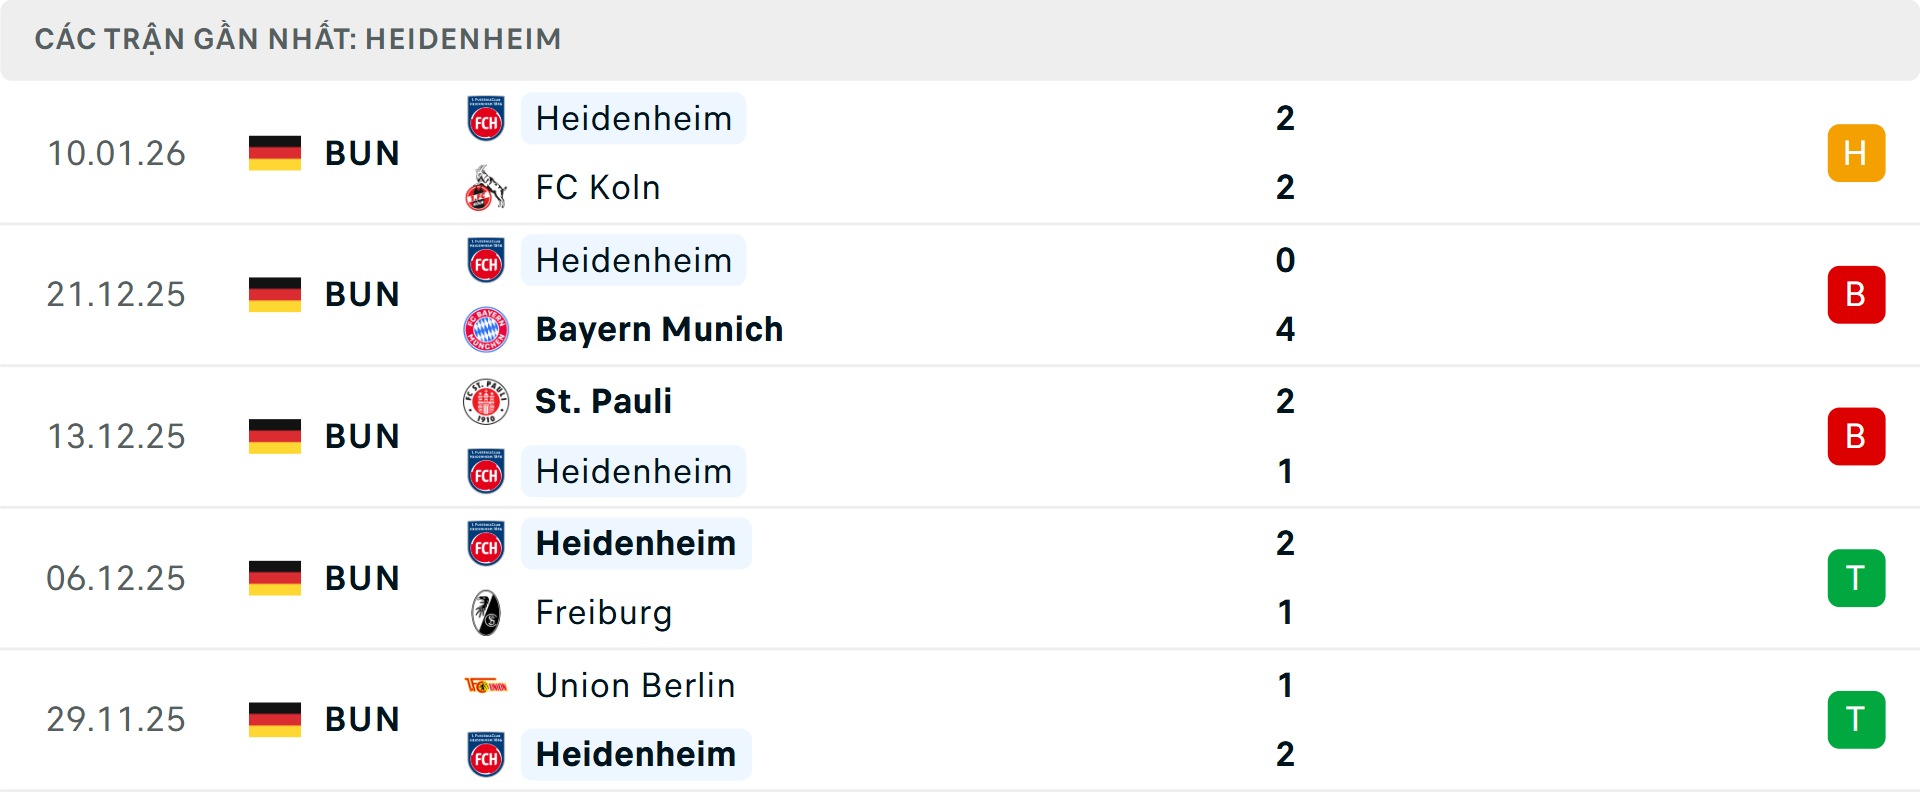Click the Freiburg club logo
This screenshot has height=792, width=1920.
coord(486,612)
